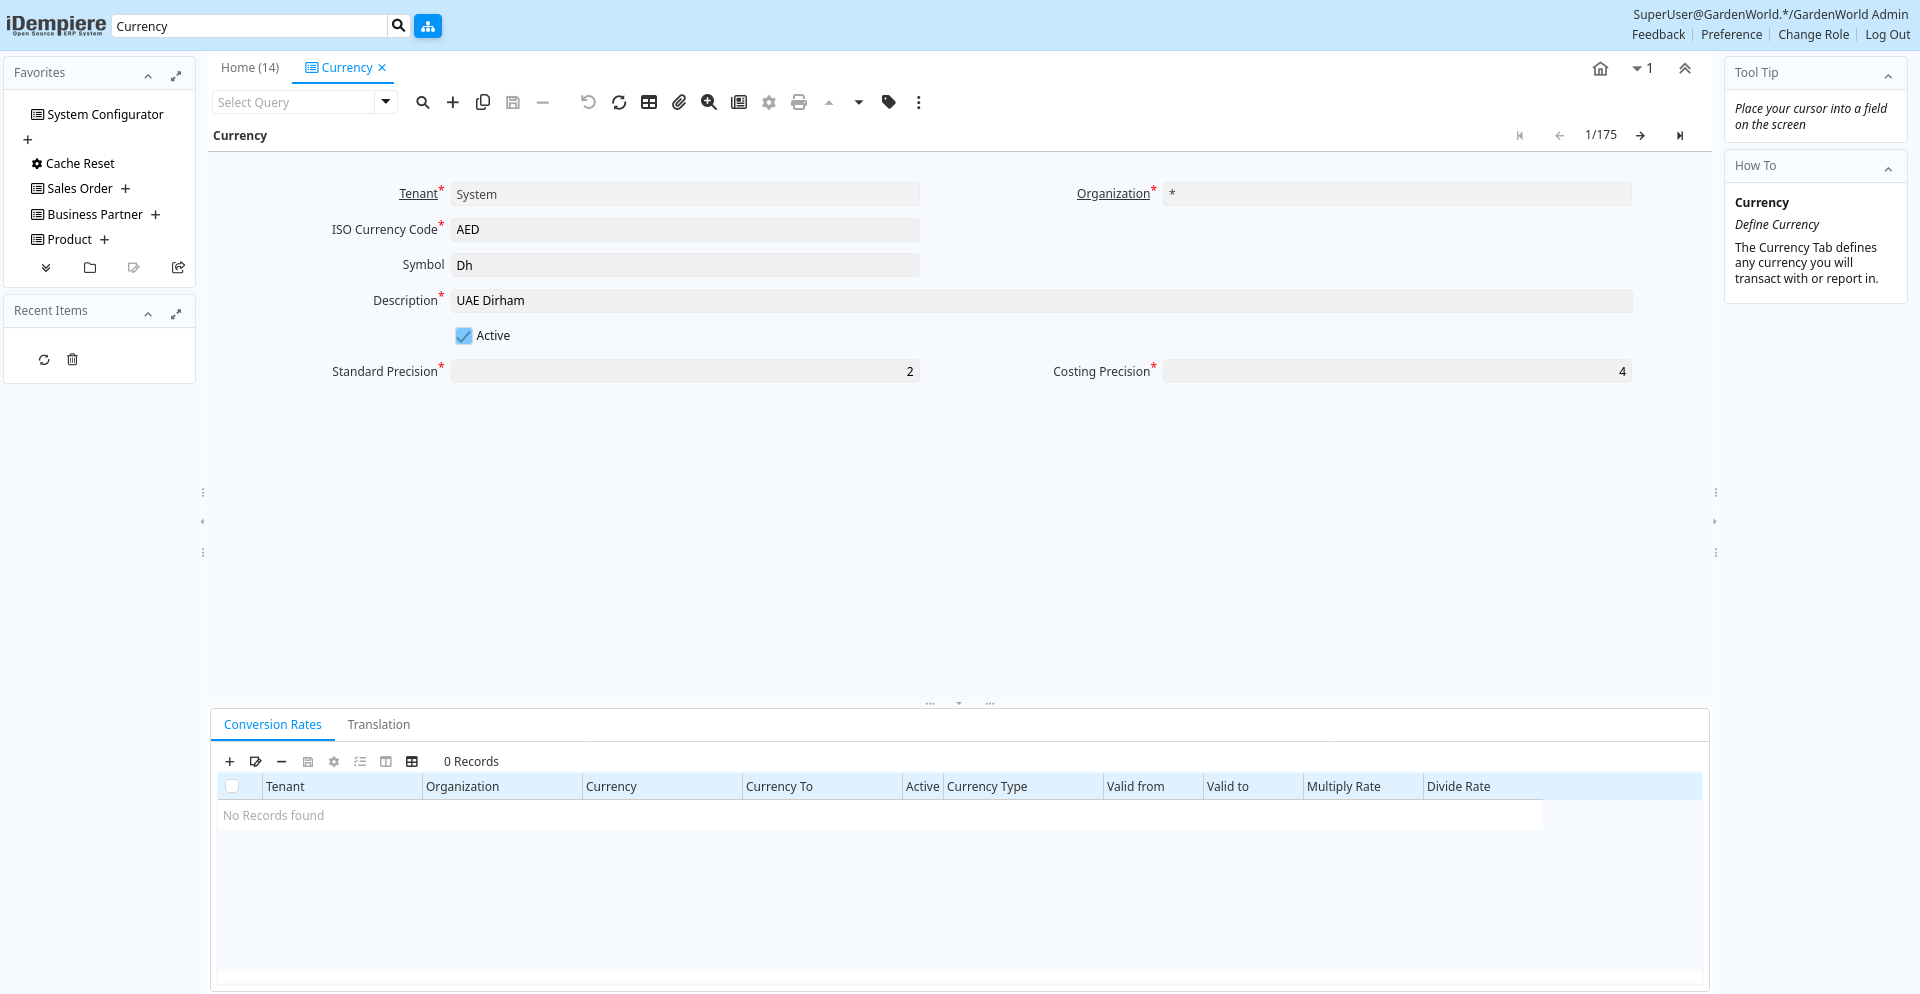Click the Log Out link
Viewport: 1920px width, 994px height.
(1887, 35)
